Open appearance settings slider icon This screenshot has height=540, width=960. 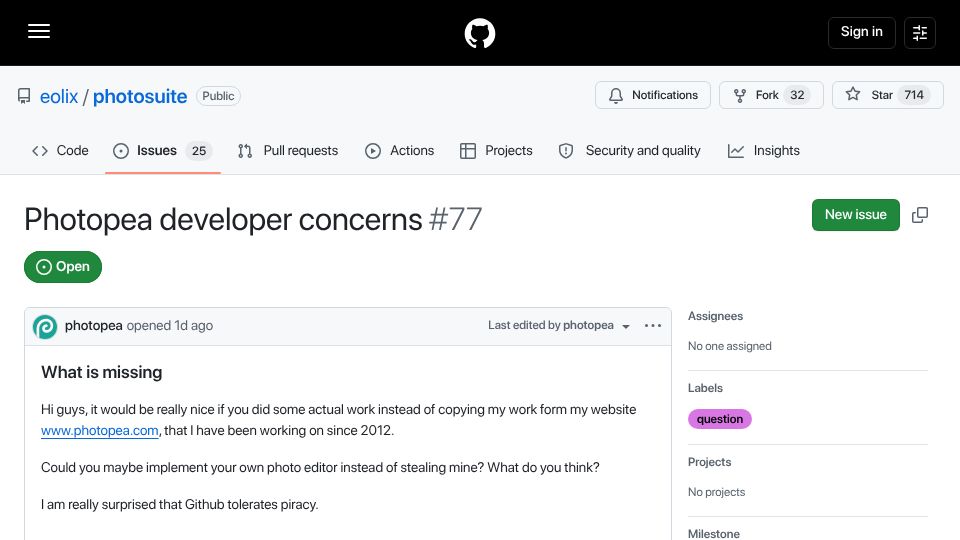pos(920,32)
